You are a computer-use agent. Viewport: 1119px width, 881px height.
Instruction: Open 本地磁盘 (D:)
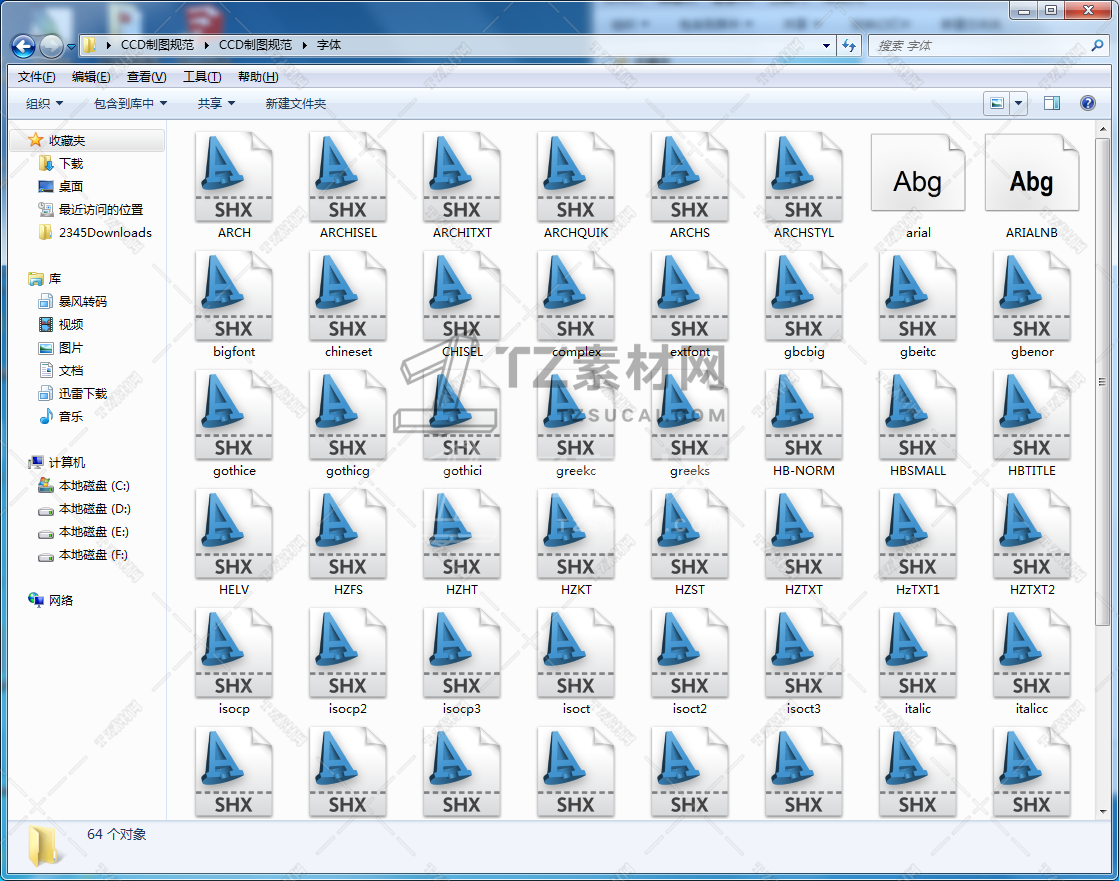(94, 509)
